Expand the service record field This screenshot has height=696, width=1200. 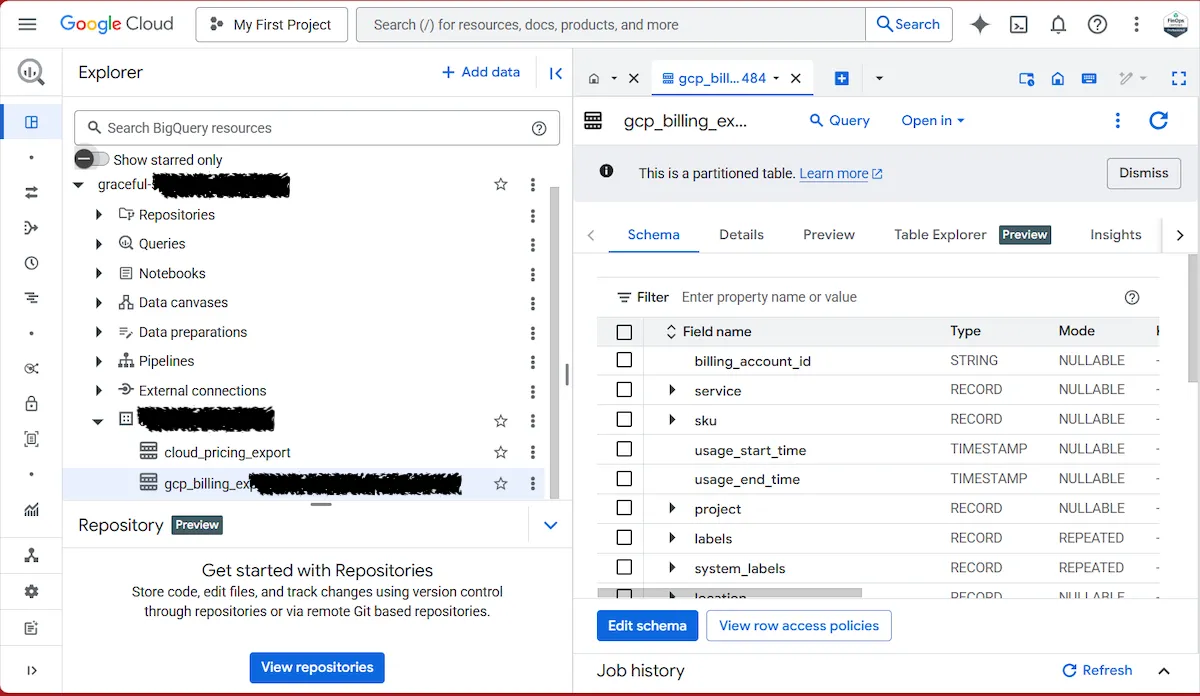[x=672, y=389]
